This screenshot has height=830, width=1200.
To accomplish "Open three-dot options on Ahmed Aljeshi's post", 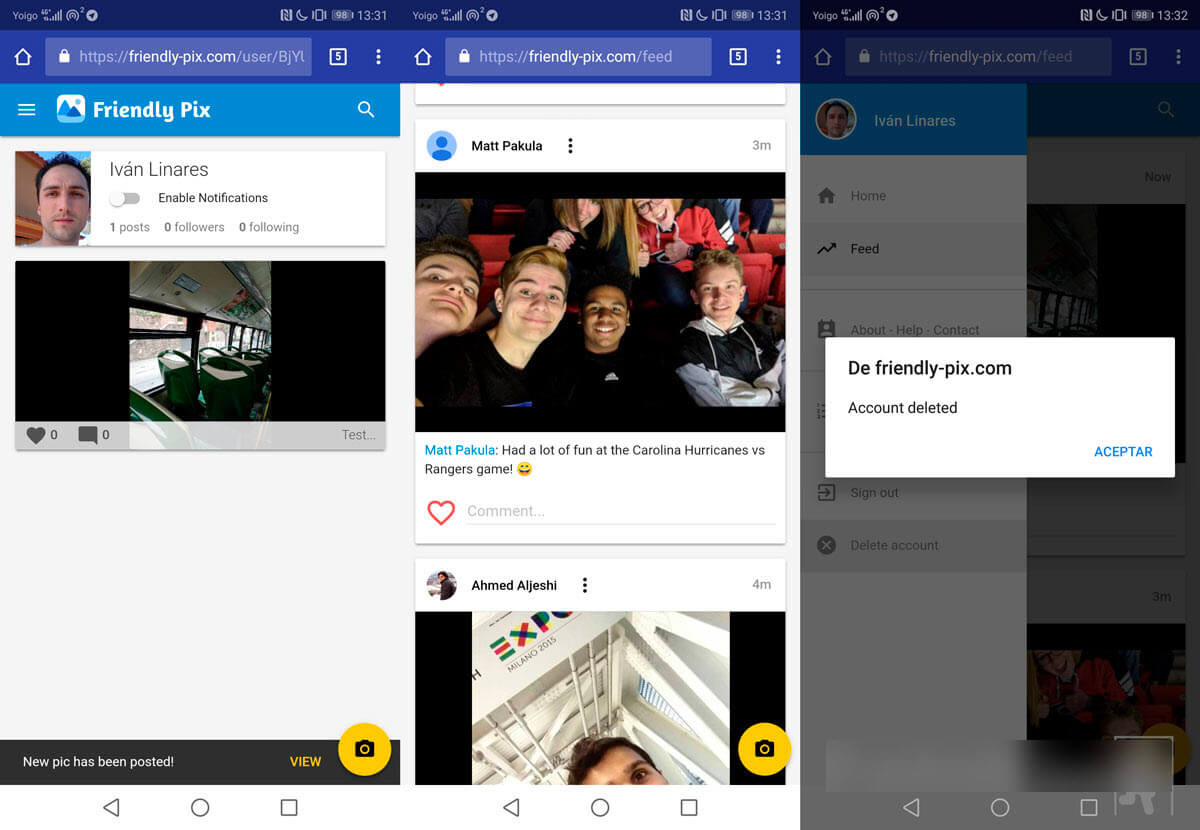I will click(585, 585).
